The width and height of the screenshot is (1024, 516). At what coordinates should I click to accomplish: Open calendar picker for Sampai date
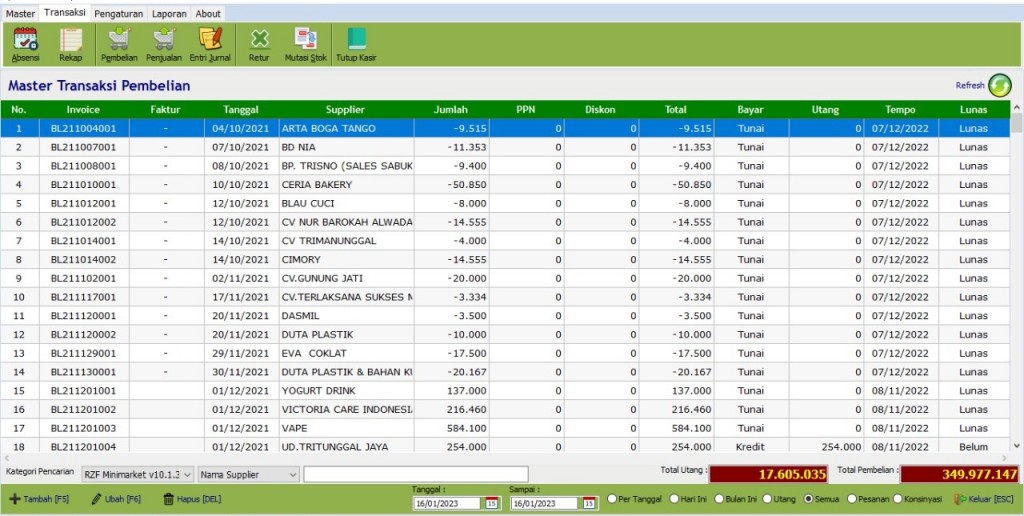coord(588,504)
